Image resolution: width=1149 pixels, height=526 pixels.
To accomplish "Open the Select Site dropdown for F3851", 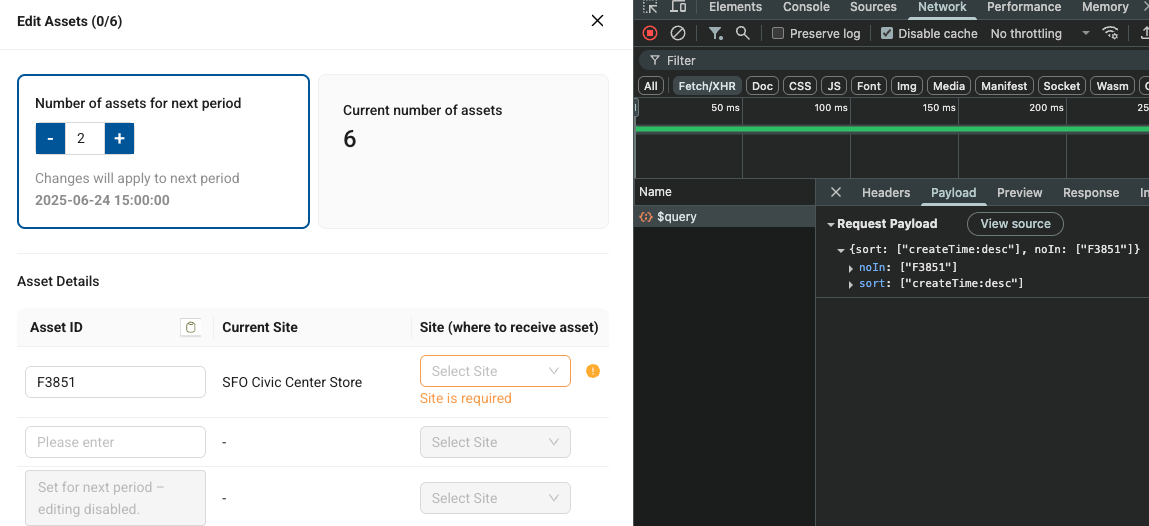I will tap(495, 371).
